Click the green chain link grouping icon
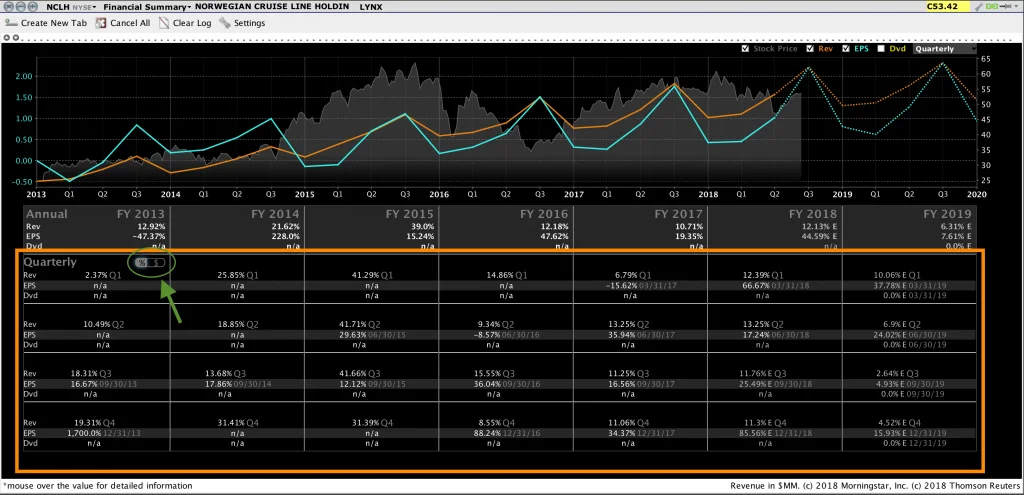 (991, 7)
